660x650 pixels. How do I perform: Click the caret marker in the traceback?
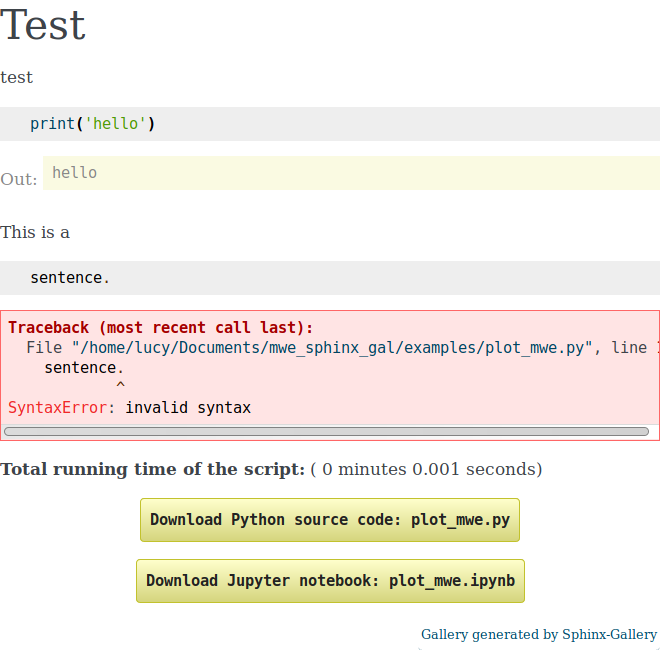[120, 387]
